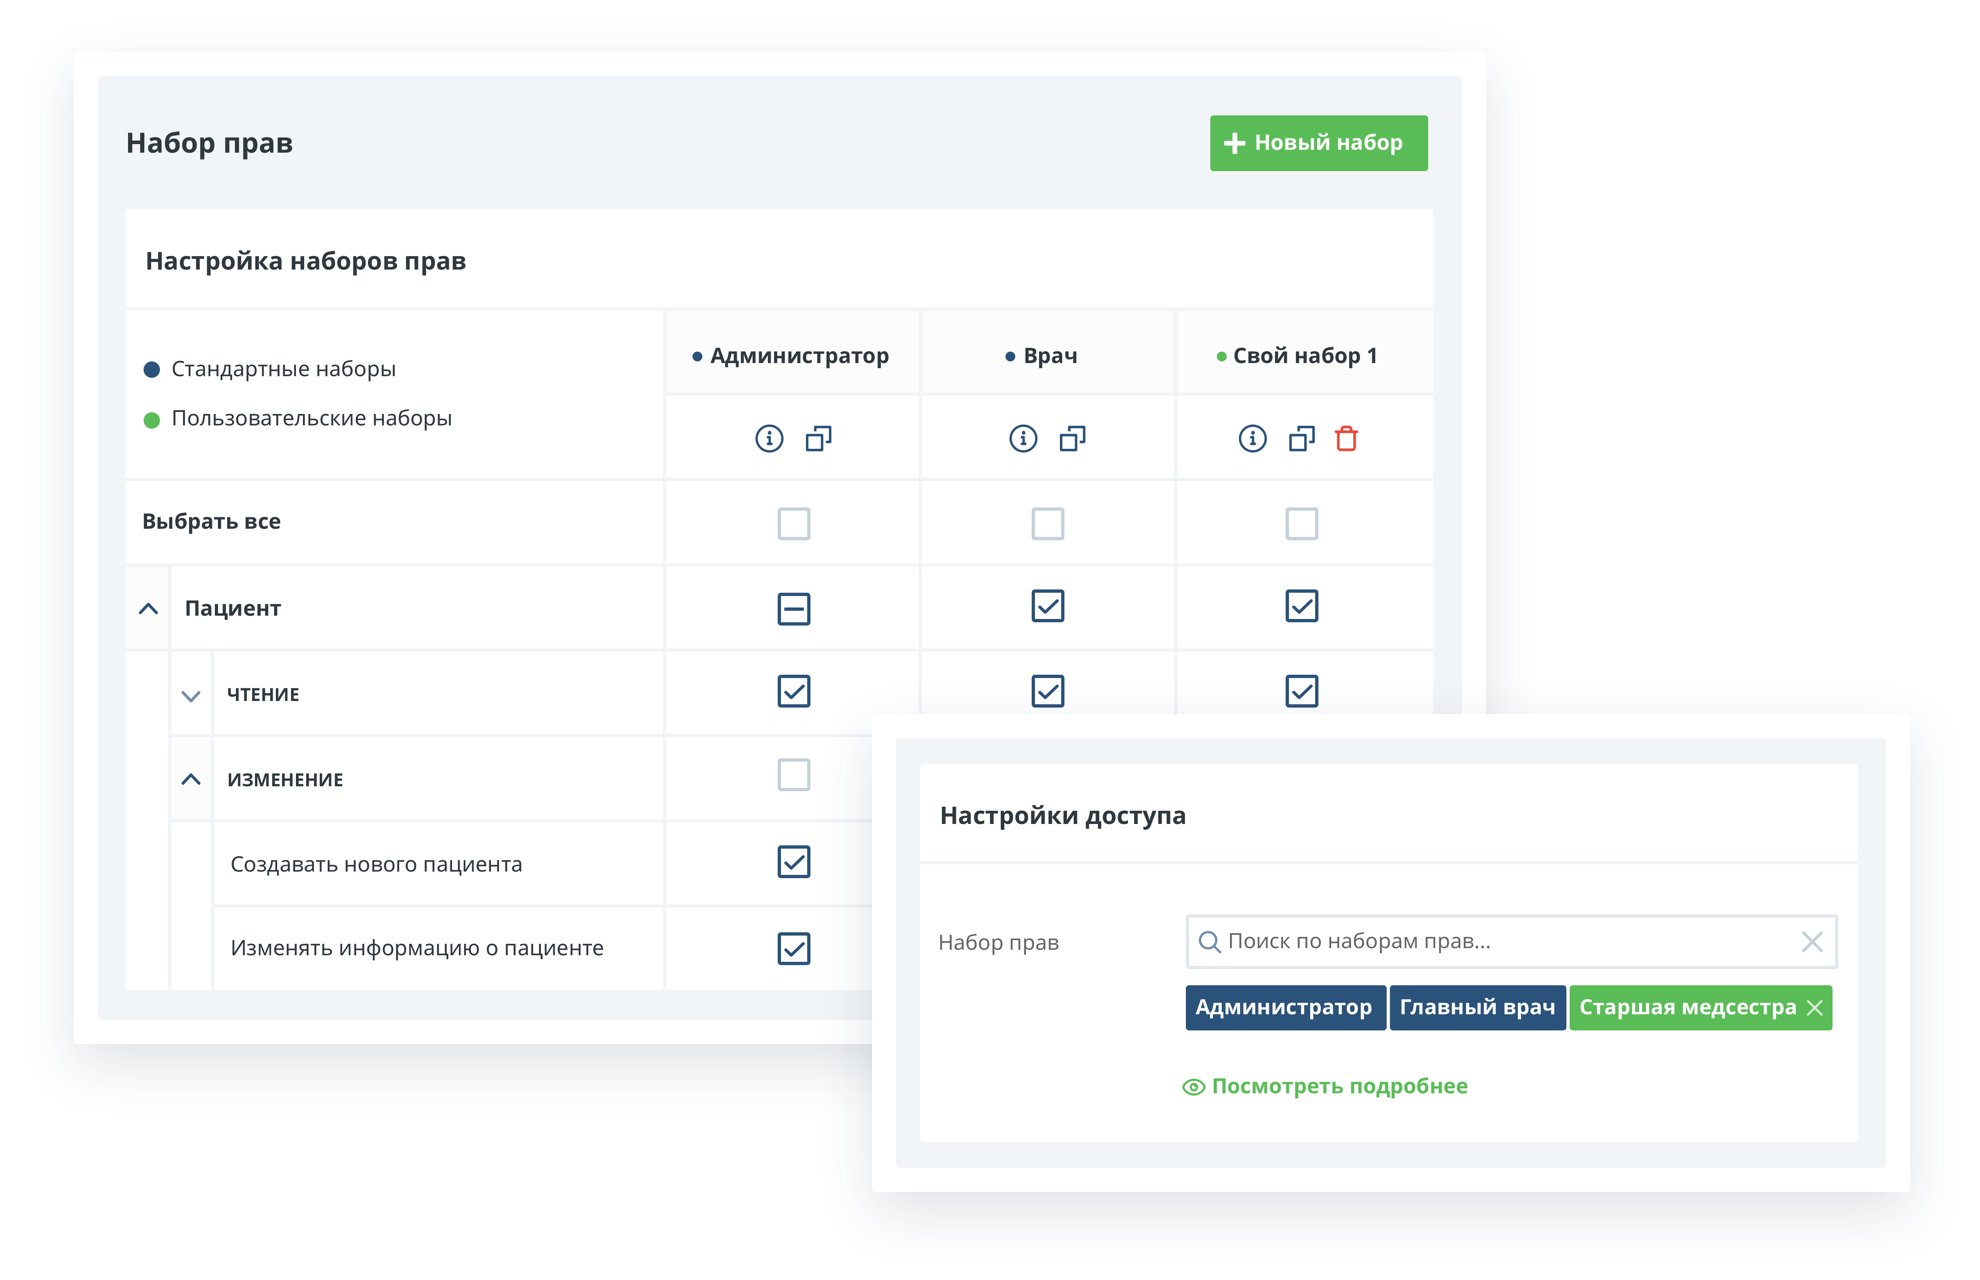Viewport: 1980px width, 1280px height.
Task: Collapse the Пациент section
Action: pos(148,608)
